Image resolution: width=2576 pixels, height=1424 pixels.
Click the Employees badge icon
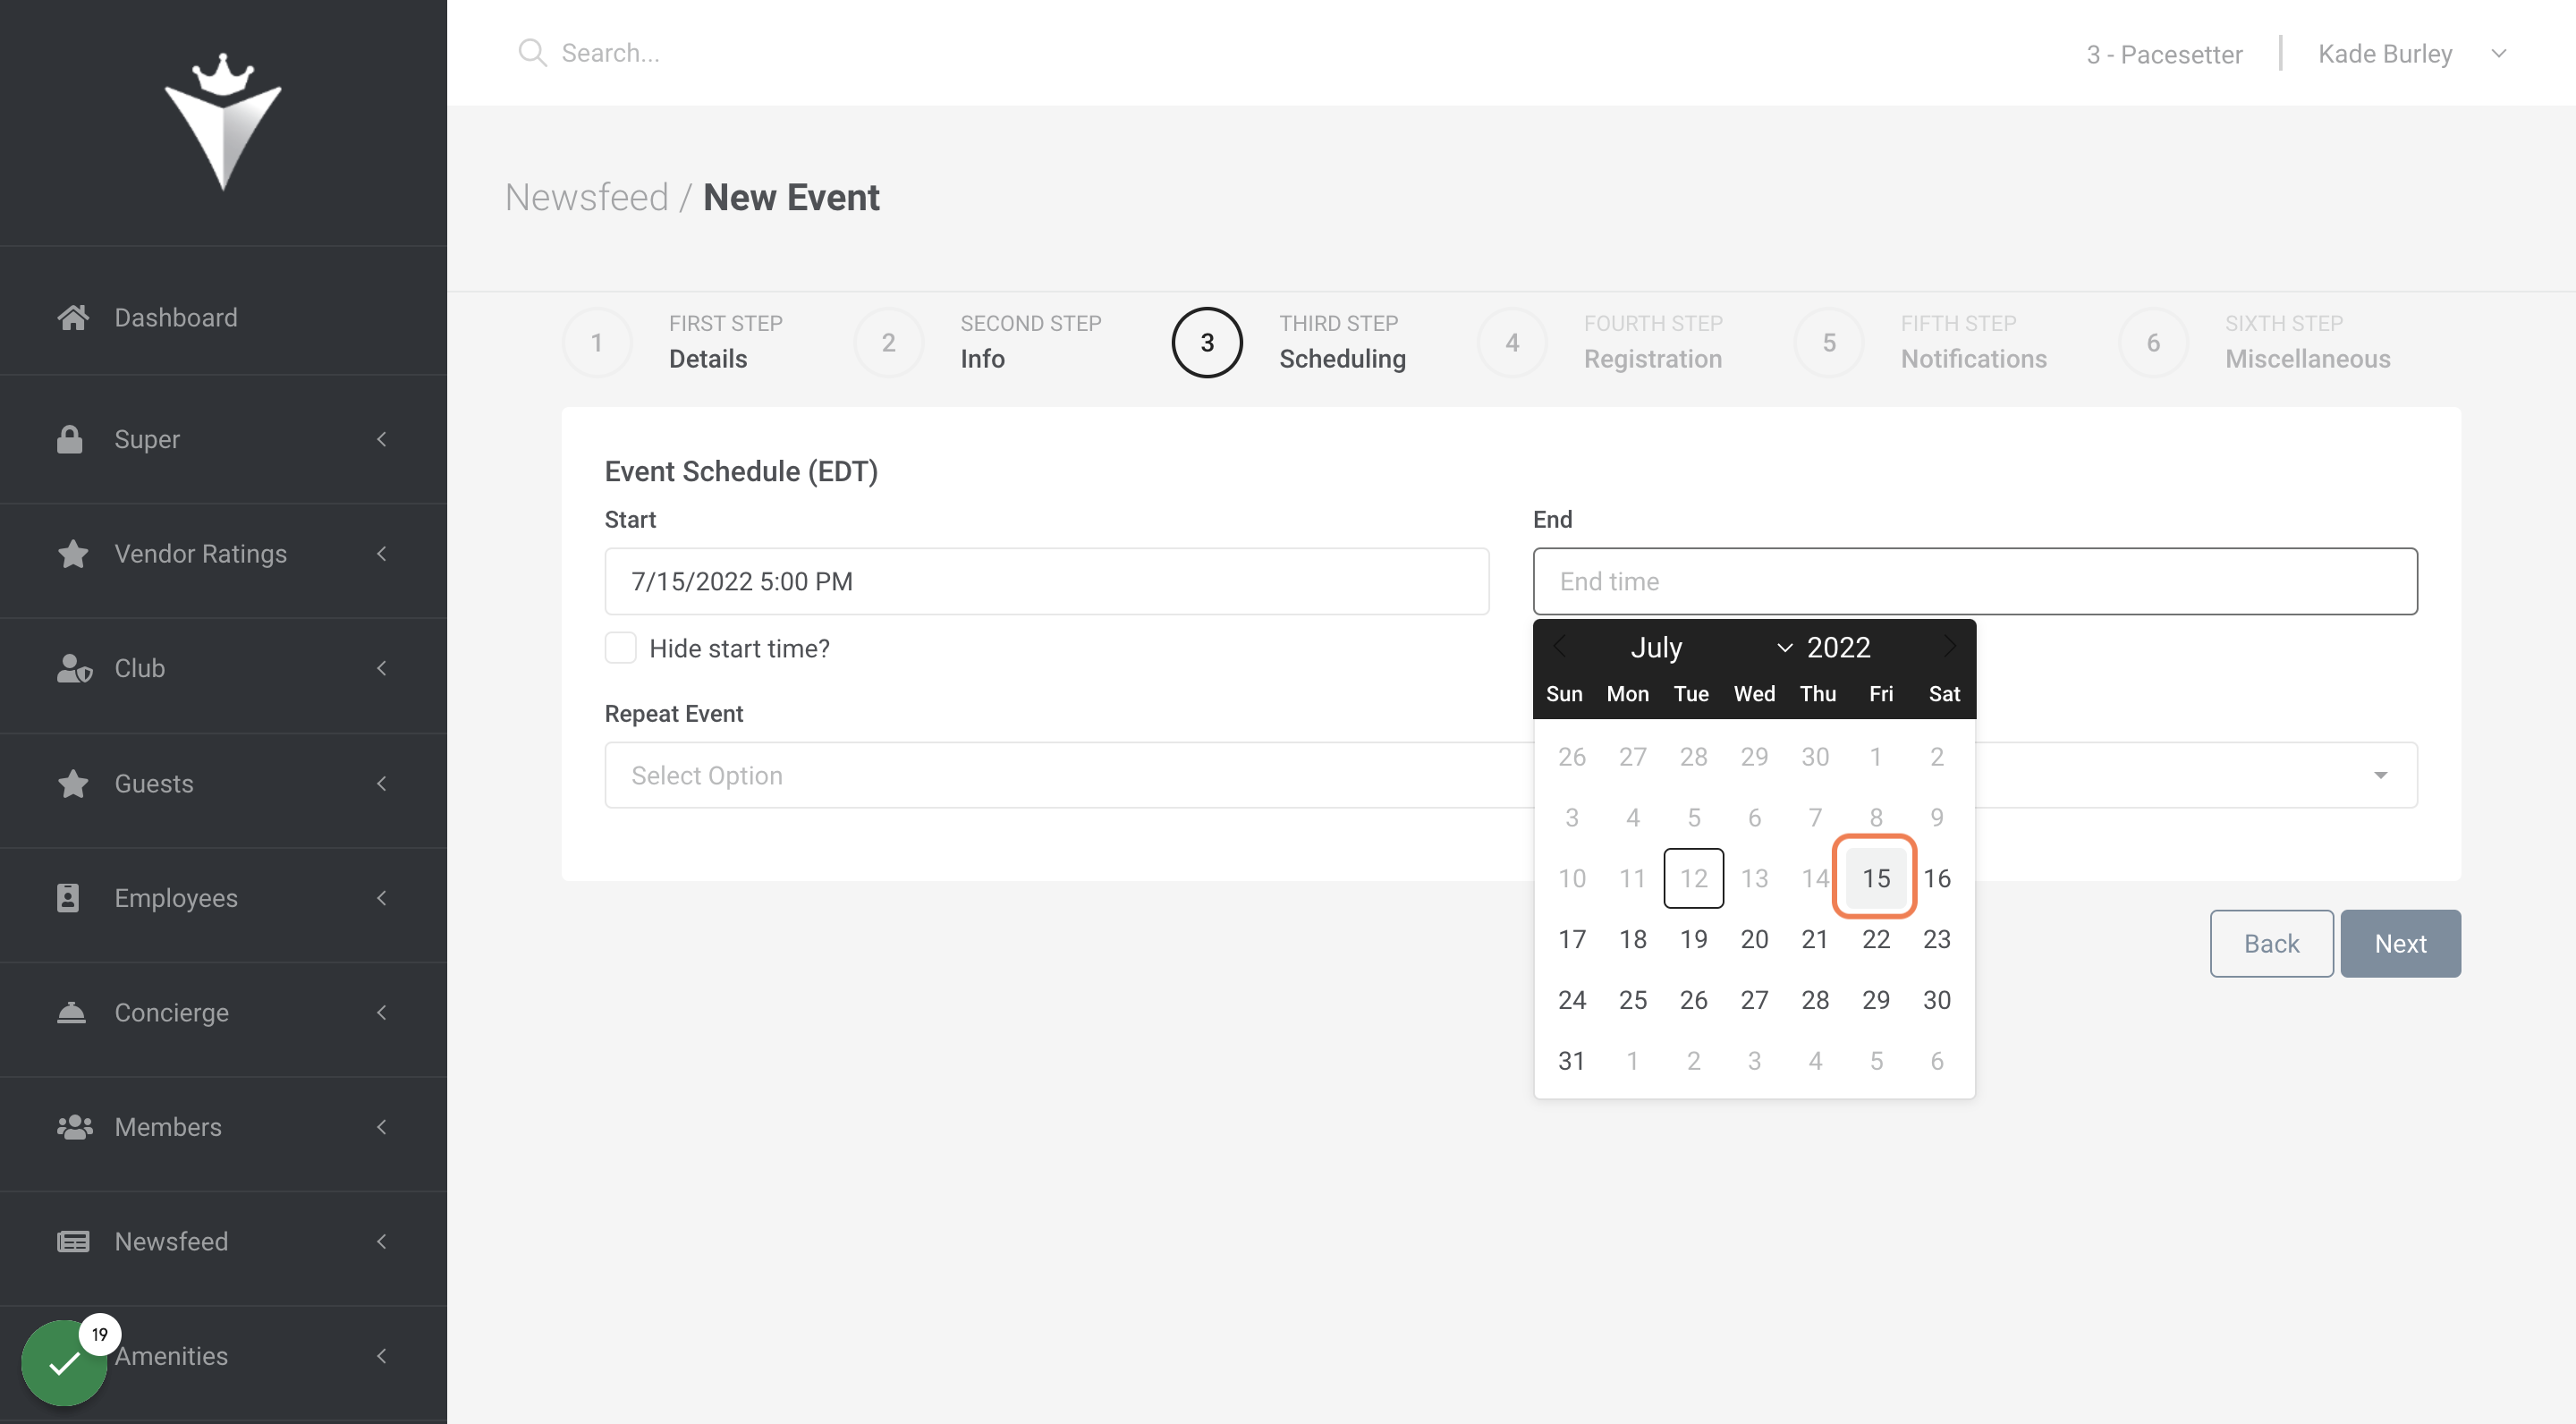click(68, 898)
